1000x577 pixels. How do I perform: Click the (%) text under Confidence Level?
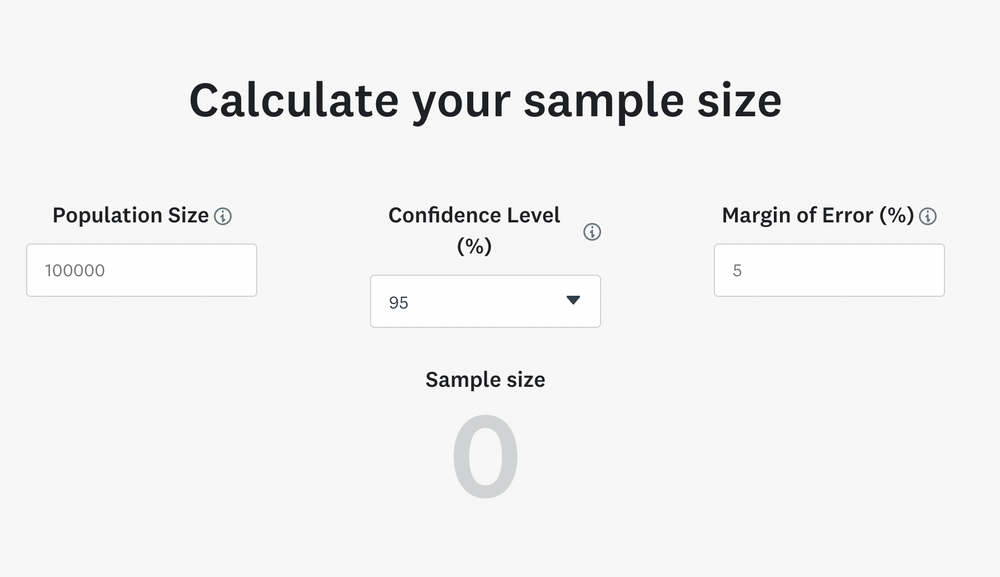[x=474, y=246]
